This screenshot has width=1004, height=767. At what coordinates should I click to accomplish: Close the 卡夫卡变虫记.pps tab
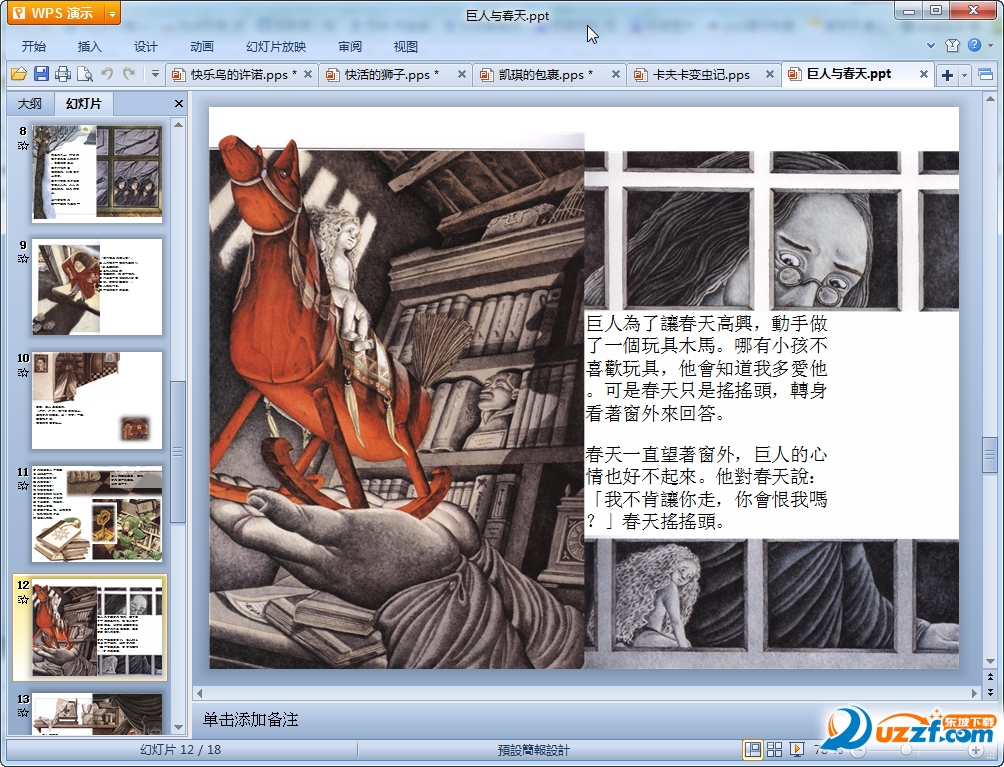coord(770,74)
